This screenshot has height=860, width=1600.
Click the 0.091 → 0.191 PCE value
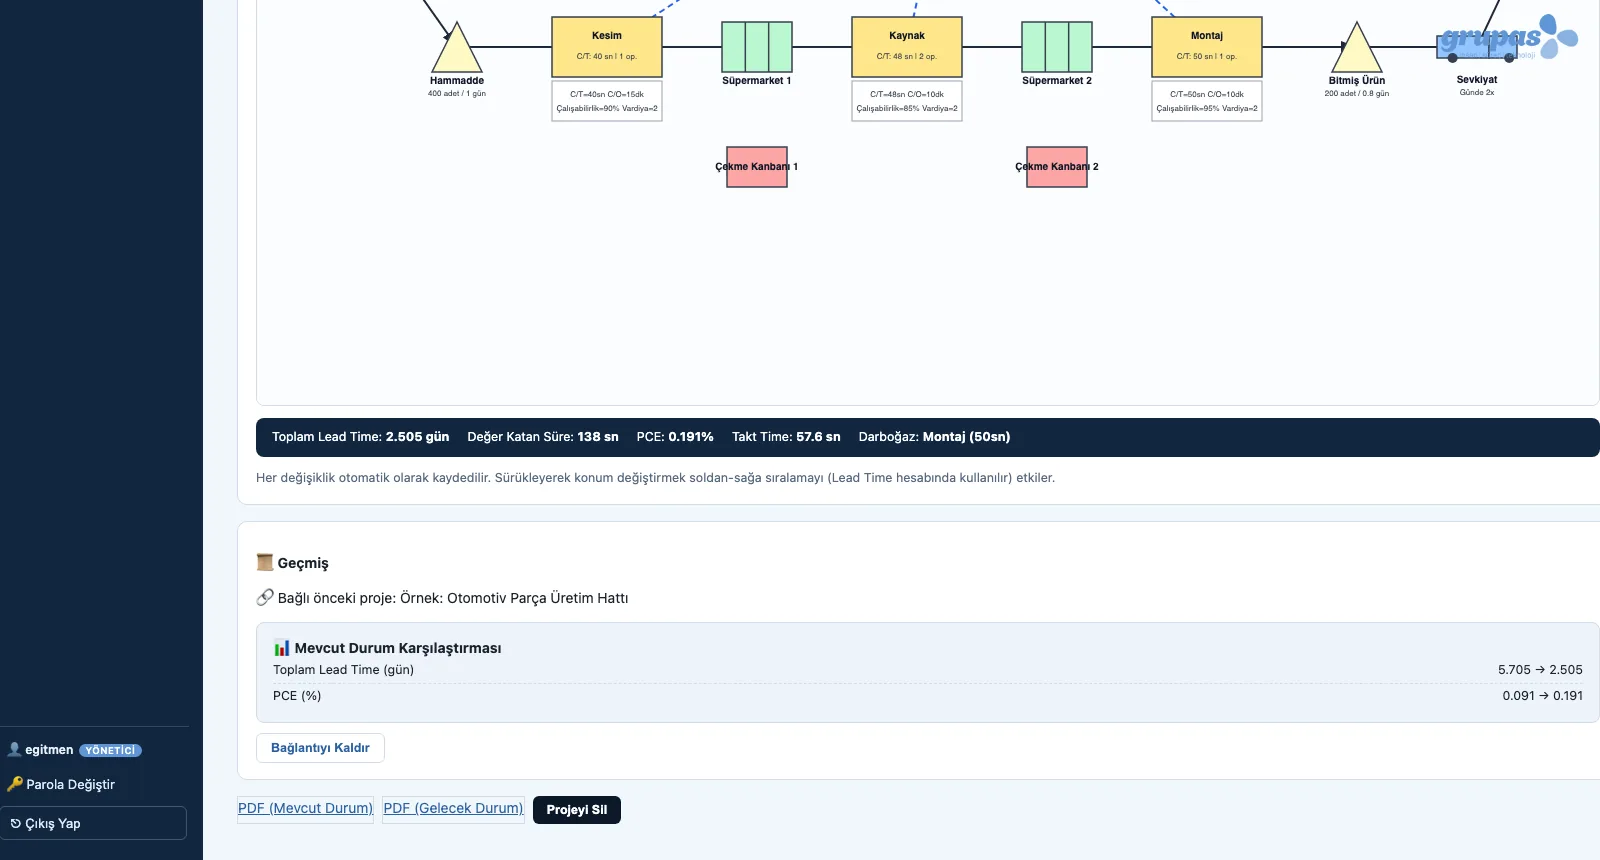coord(1542,696)
